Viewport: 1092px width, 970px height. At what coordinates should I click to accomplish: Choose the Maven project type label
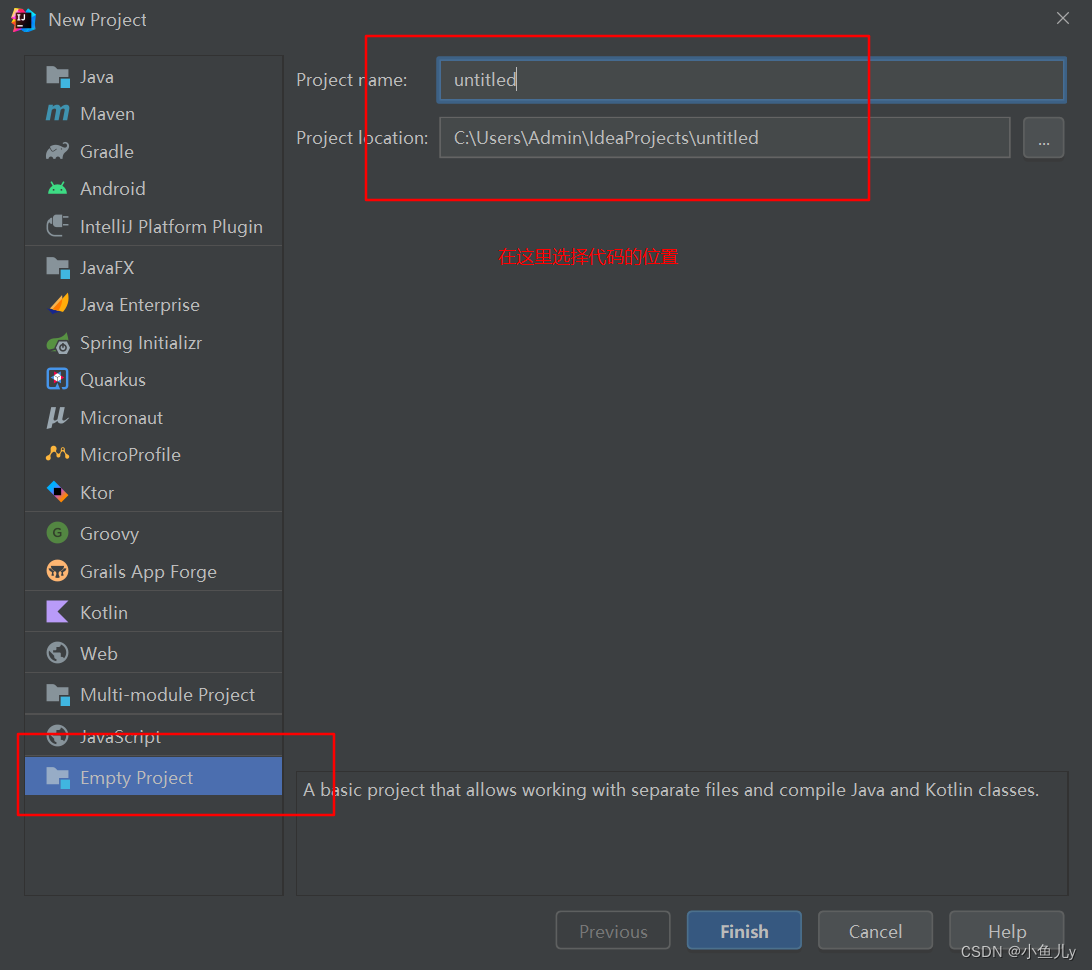[x=107, y=114]
